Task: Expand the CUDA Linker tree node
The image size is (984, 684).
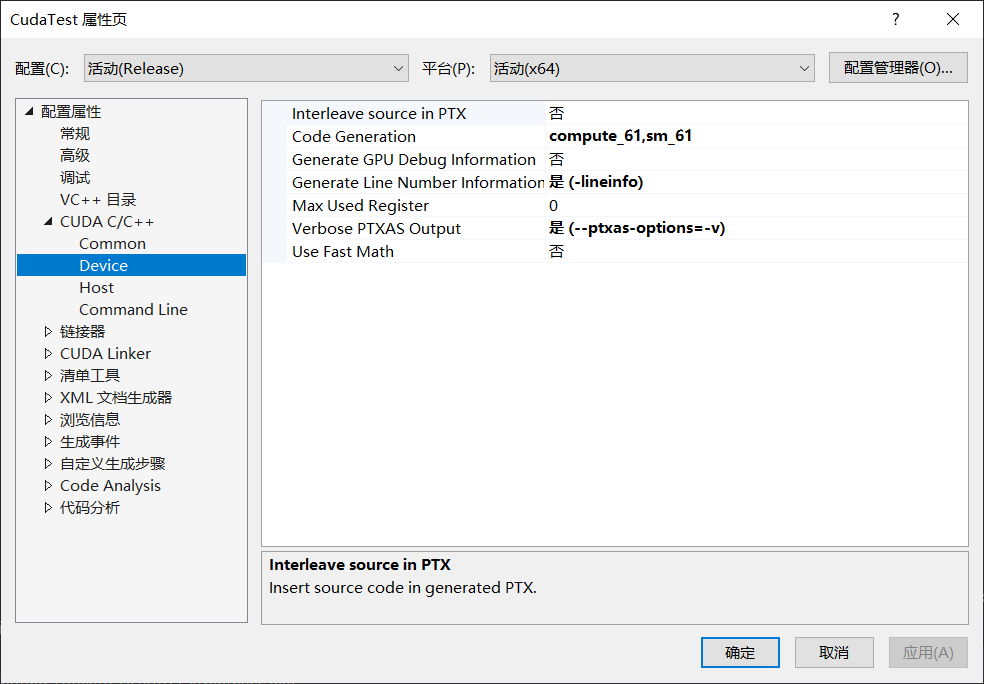Action: [x=48, y=353]
